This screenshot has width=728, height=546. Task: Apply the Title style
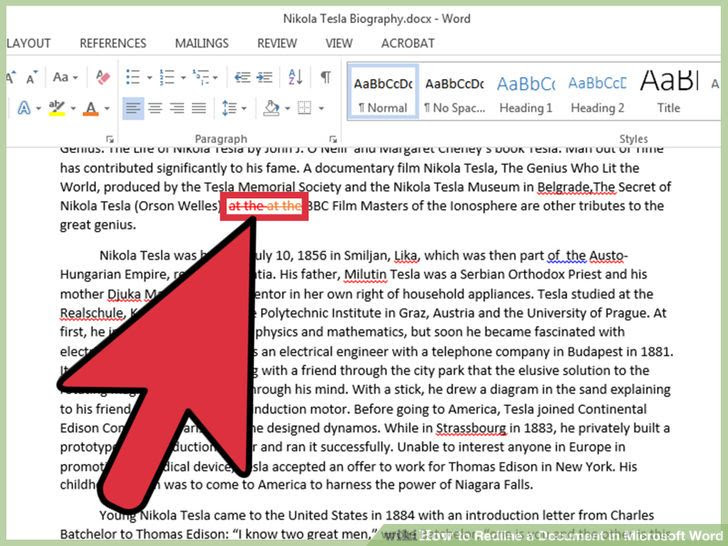point(669,92)
